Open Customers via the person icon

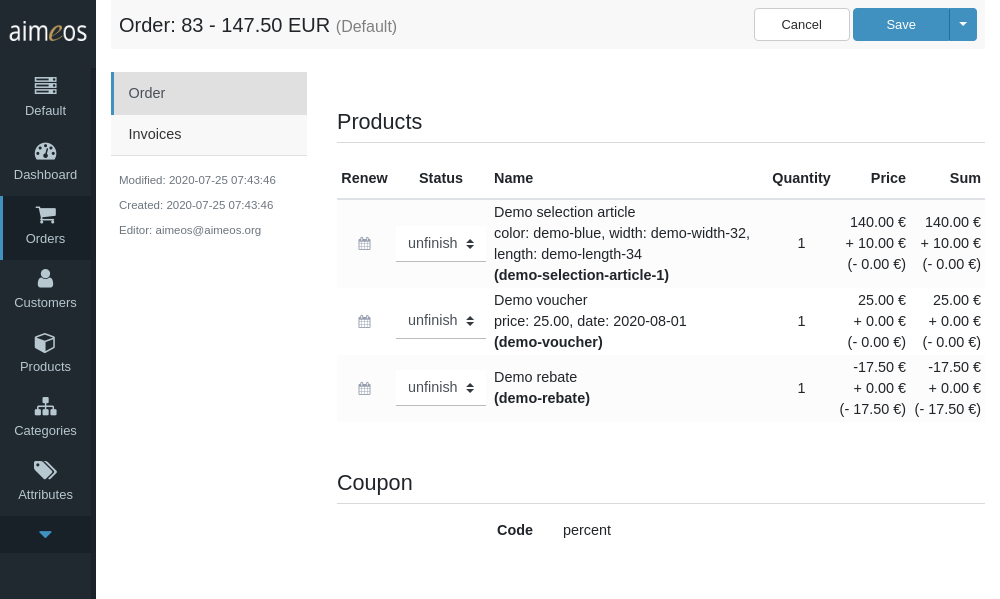point(45,279)
